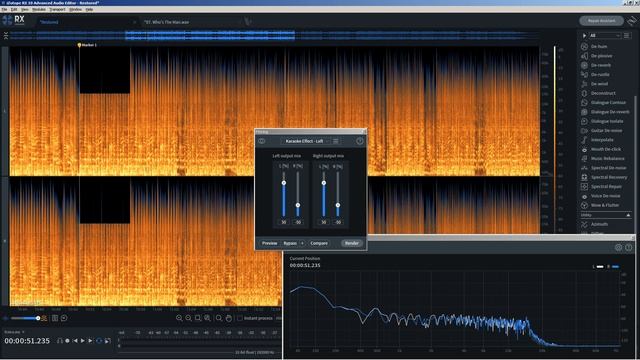Open the De-hum module
The image size is (640, 360).
tap(599, 47)
